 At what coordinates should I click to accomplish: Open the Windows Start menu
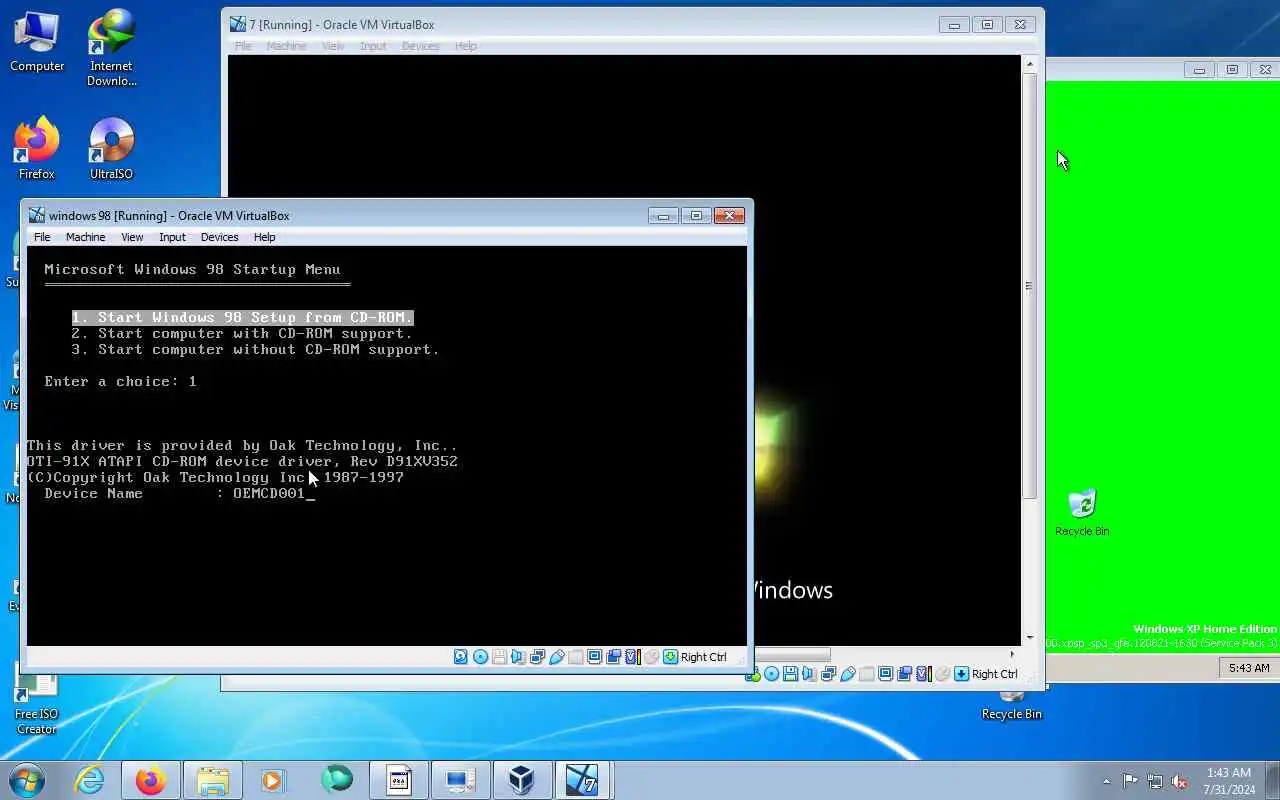click(27, 780)
